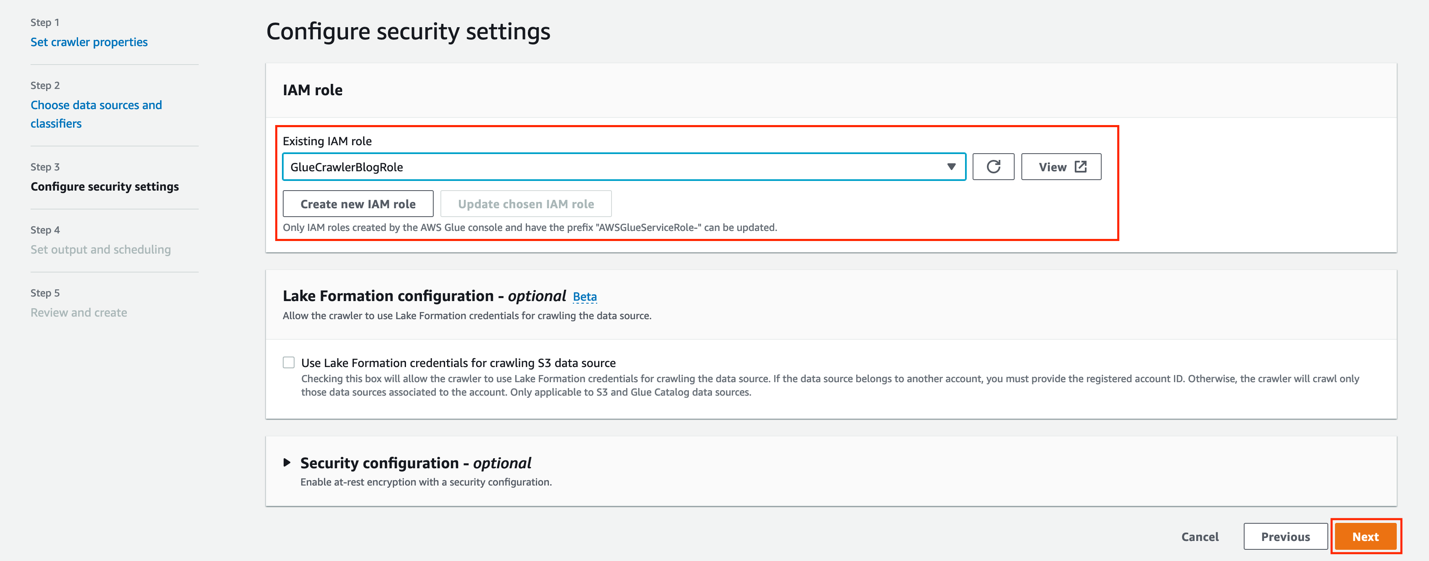Open the Existing IAM role dropdown arrow
This screenshot has width=1429, height=561.
coord(951,167)
